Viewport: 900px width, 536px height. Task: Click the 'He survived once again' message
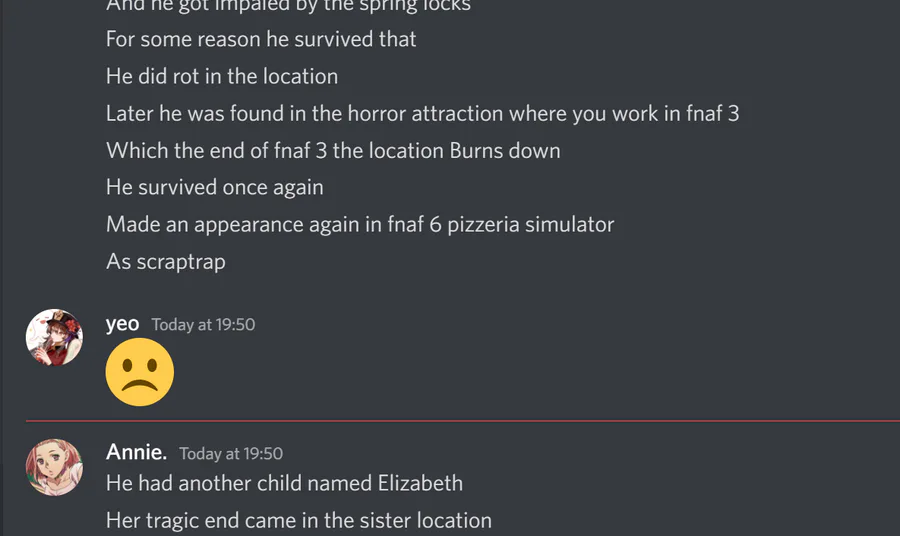(x=214, y=188)
